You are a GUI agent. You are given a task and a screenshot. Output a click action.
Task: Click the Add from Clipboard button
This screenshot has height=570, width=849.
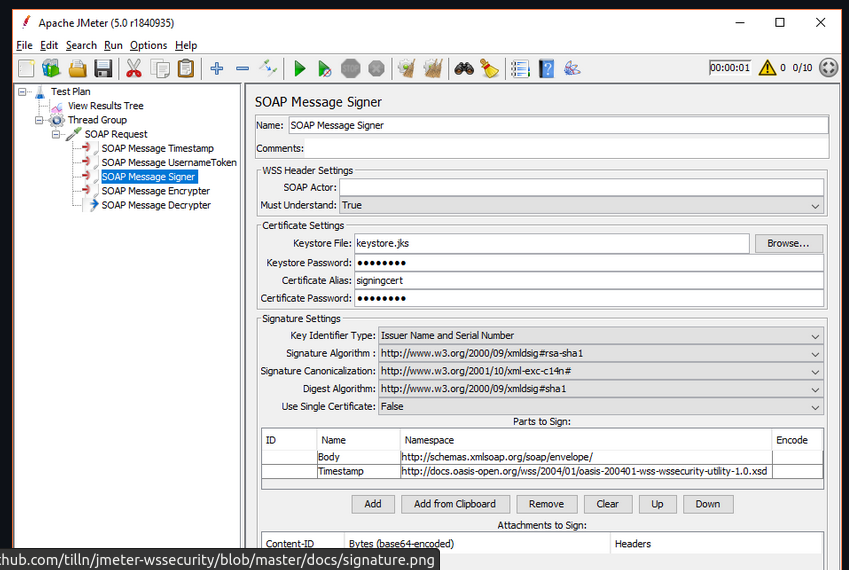(x=455, y=504)
